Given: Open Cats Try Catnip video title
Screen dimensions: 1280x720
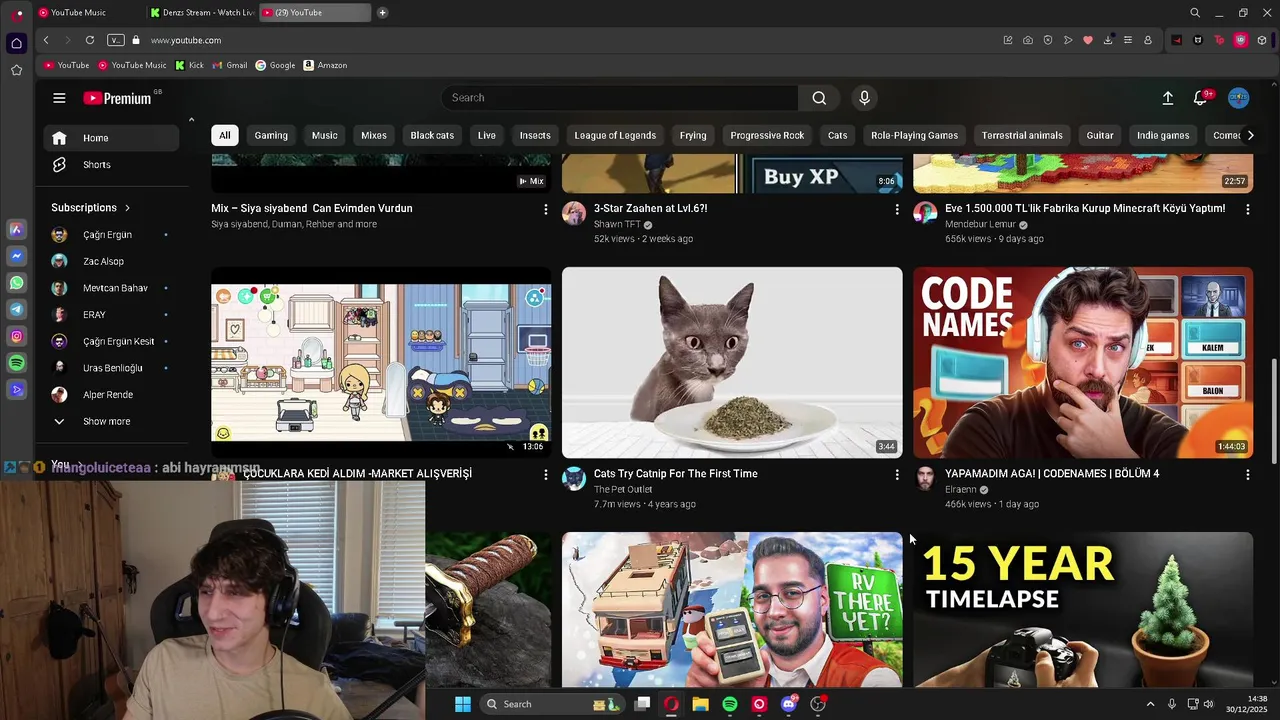Looking at the screenshot, I should tap(676, 474).
